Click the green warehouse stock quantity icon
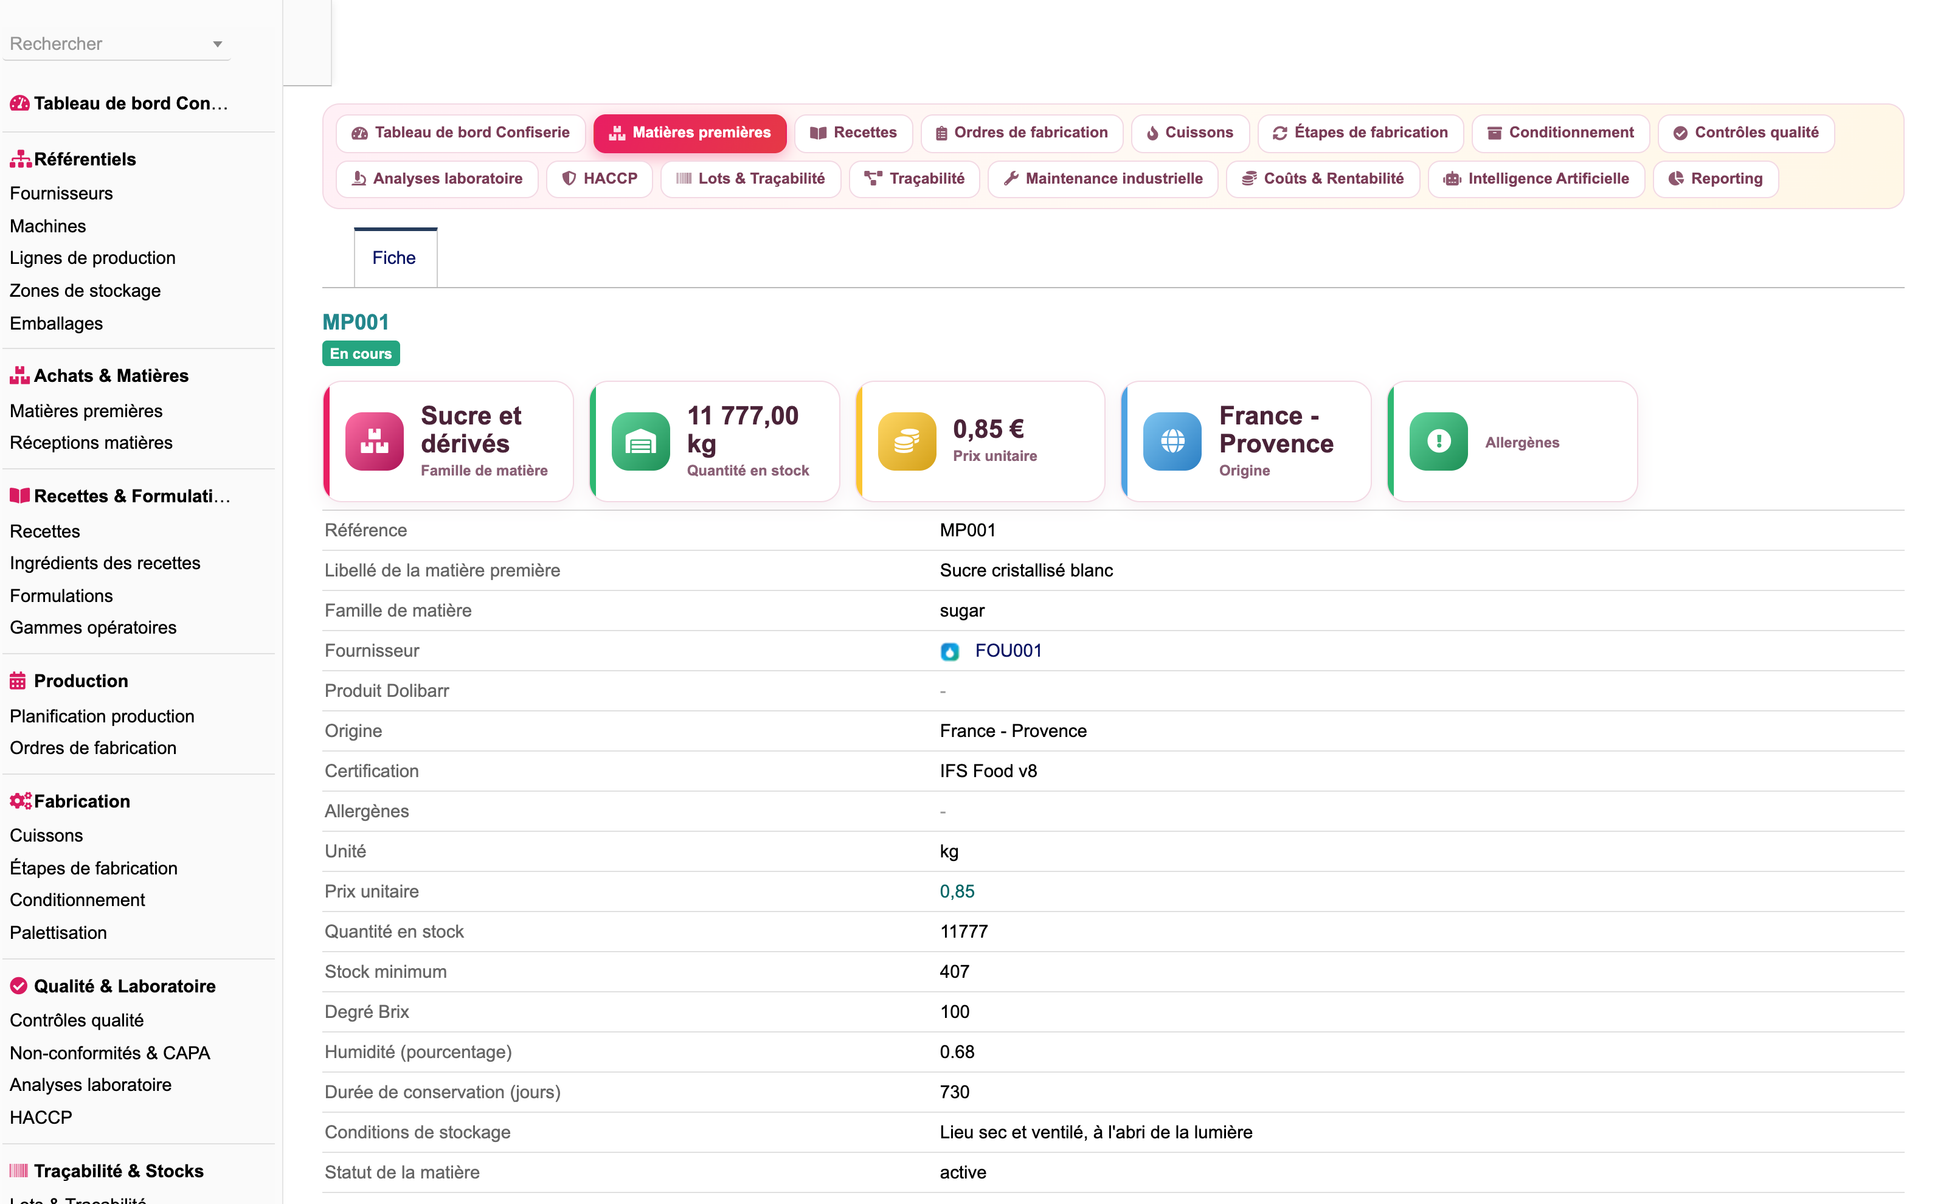The image size is (1946, 1204). click(x=640, y=441)
